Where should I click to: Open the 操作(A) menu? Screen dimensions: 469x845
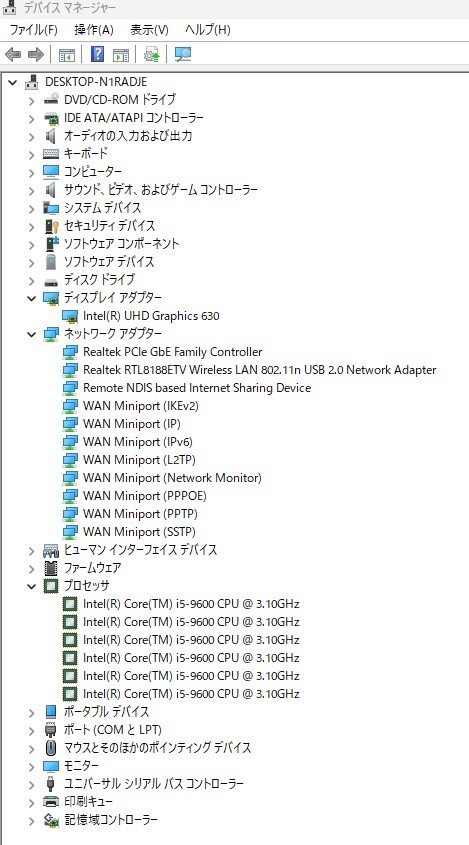(94, 30)
